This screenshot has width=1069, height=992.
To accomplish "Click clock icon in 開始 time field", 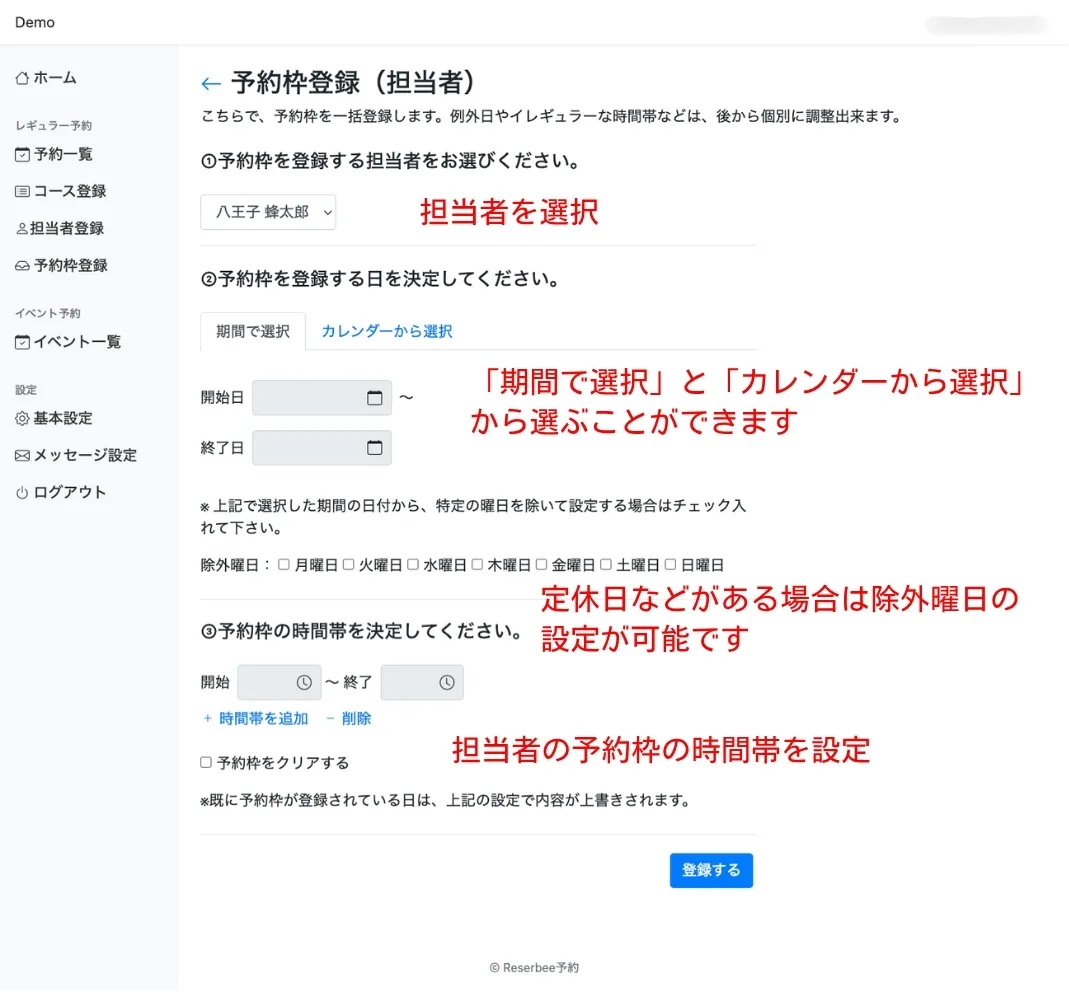I will [x=304, y=682].
